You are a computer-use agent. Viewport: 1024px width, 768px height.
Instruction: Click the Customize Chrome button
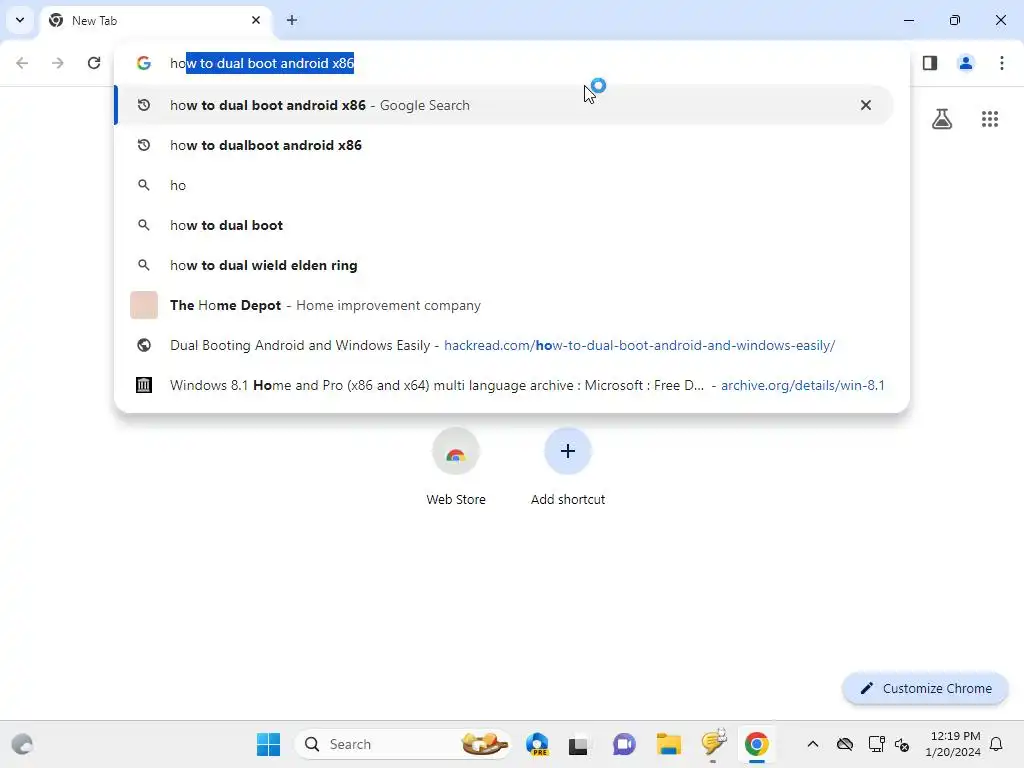(925, 688)
